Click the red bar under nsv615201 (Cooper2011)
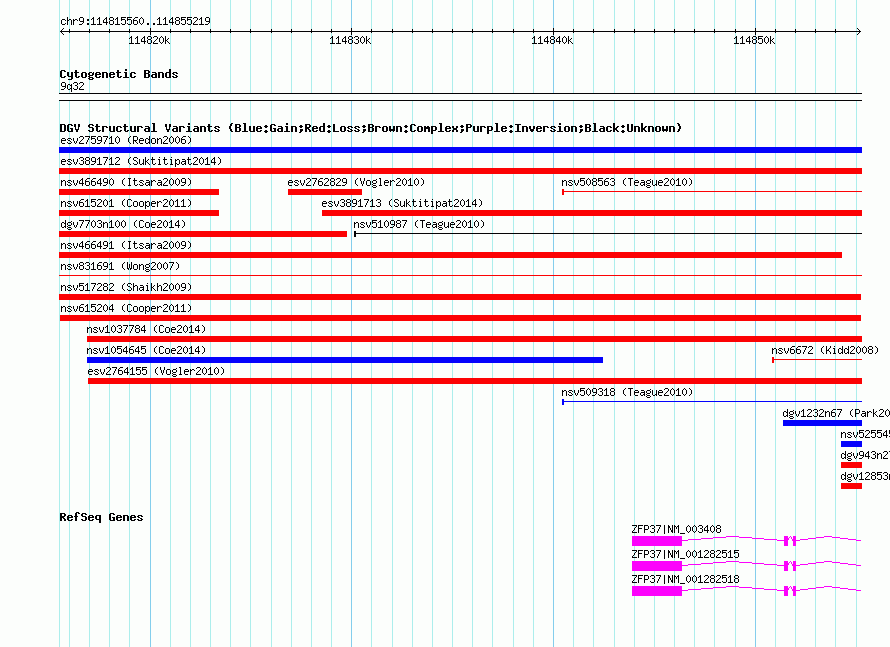 tap(139, 213)
